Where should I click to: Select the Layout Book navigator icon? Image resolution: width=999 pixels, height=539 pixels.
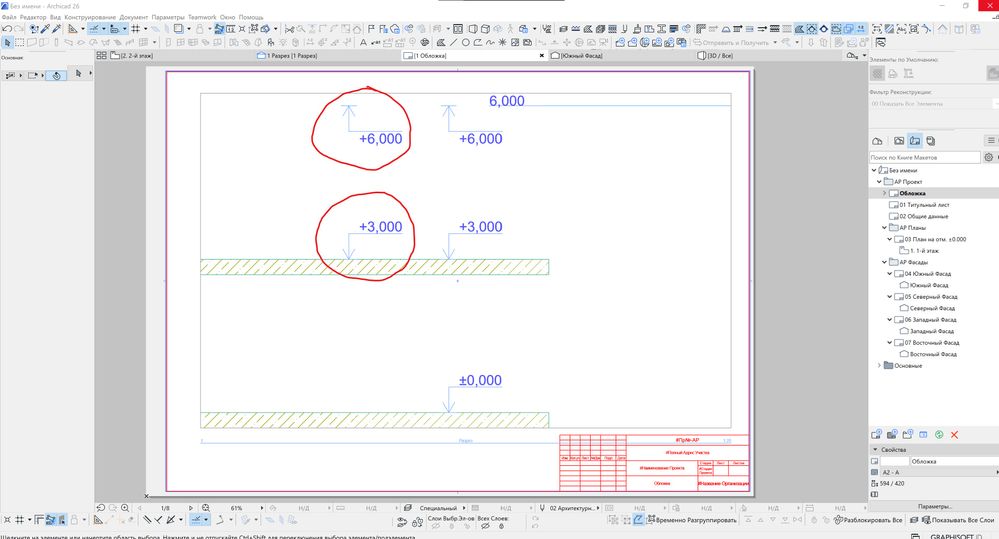point(915,141)
